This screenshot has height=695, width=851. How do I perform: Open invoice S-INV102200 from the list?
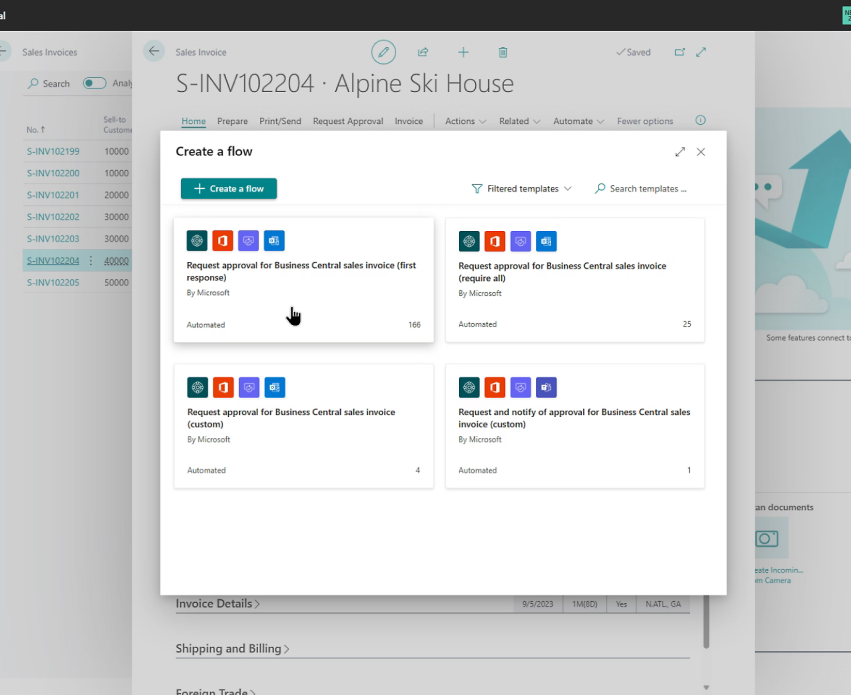click(53, 173)
